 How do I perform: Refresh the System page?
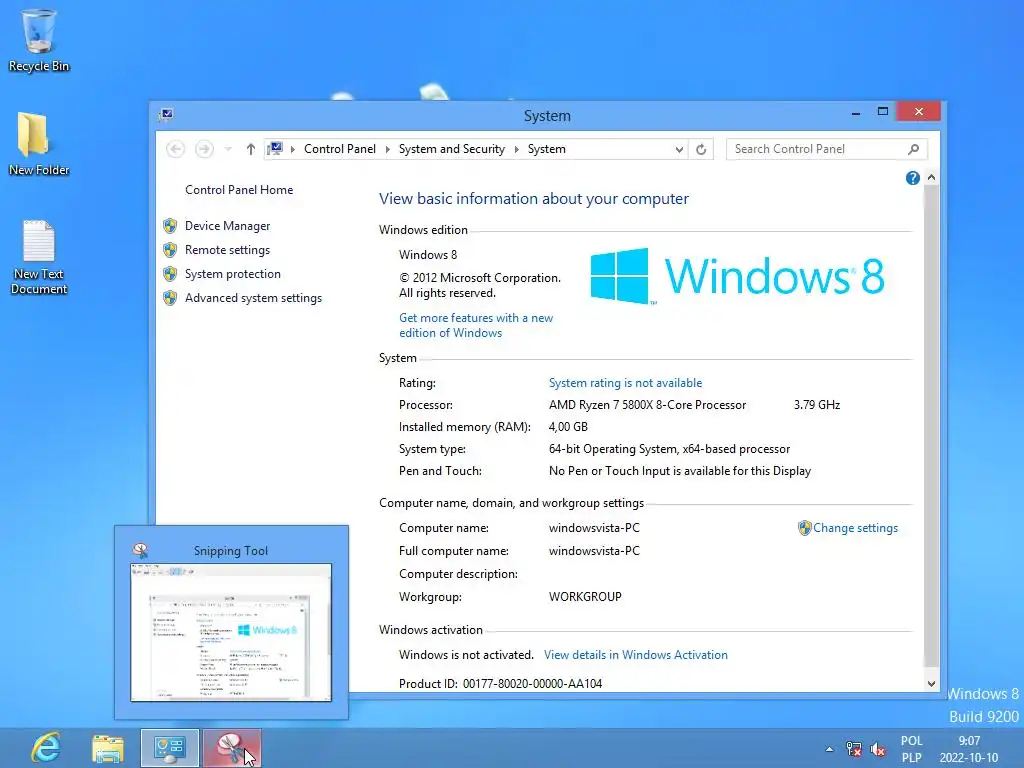point(701,150)
